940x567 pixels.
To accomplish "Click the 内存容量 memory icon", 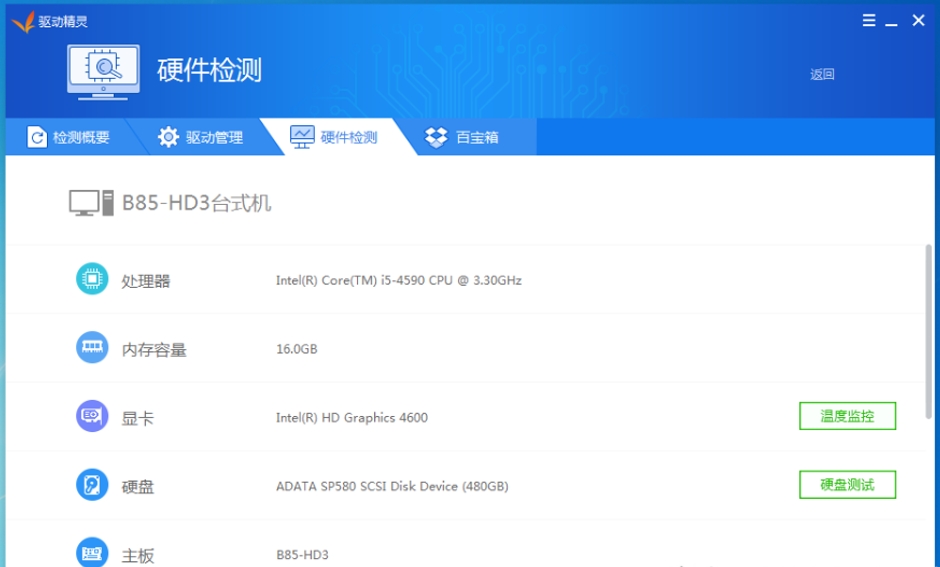I will [92, 347].
